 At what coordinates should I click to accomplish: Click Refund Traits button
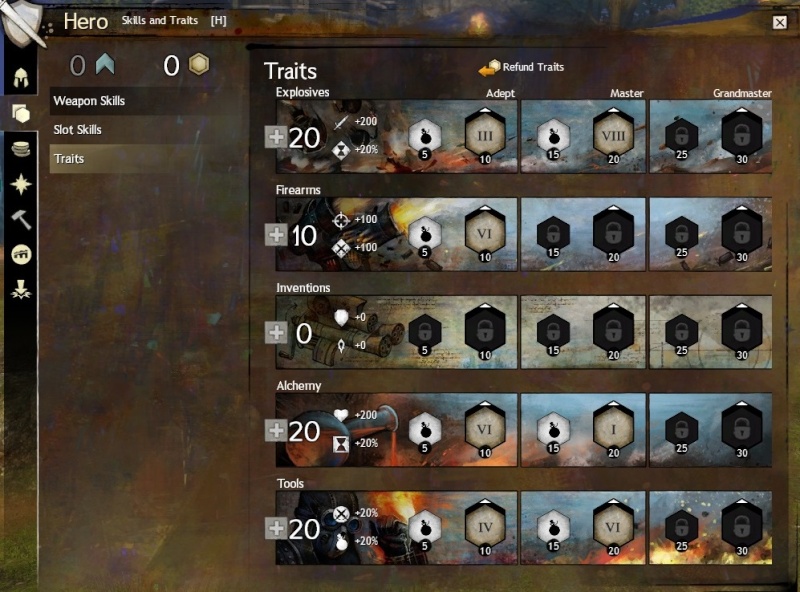click(x=521, y=67)
